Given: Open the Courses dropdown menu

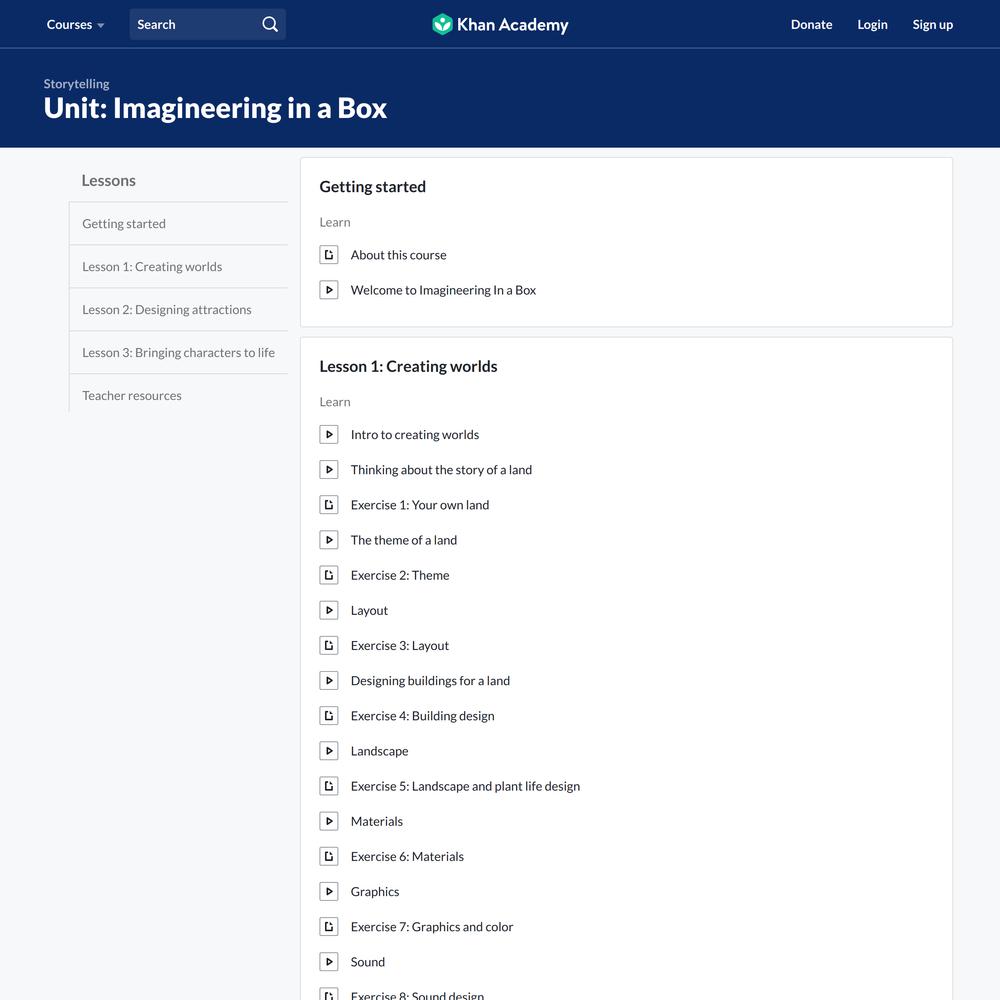Looking at the screenshot, I should pyautogui.click(x=75, y=24).
